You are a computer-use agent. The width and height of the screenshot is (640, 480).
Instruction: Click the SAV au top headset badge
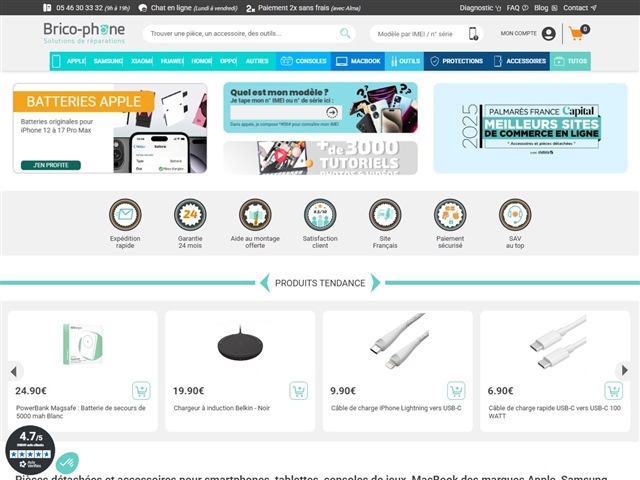(x=515, y=215)
